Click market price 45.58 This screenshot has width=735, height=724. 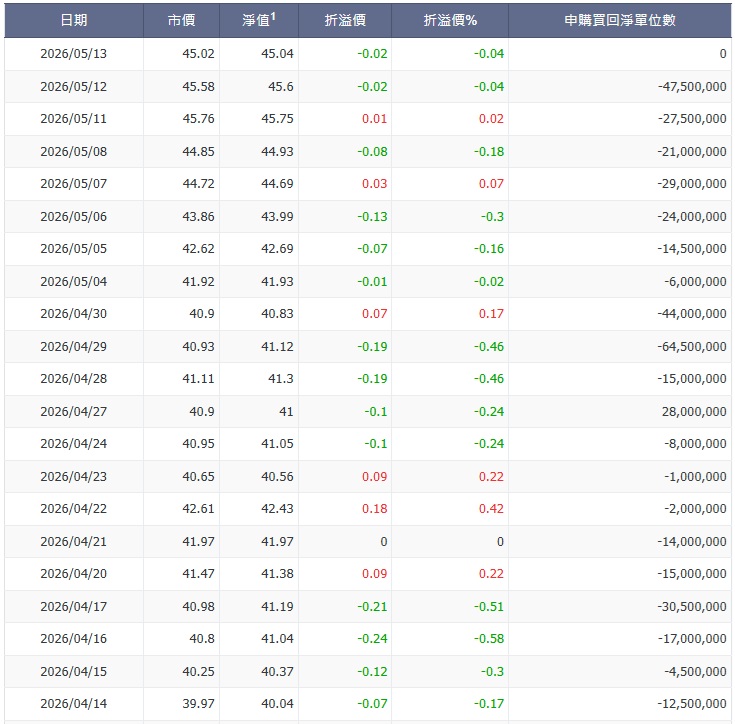tap(198, 87)
